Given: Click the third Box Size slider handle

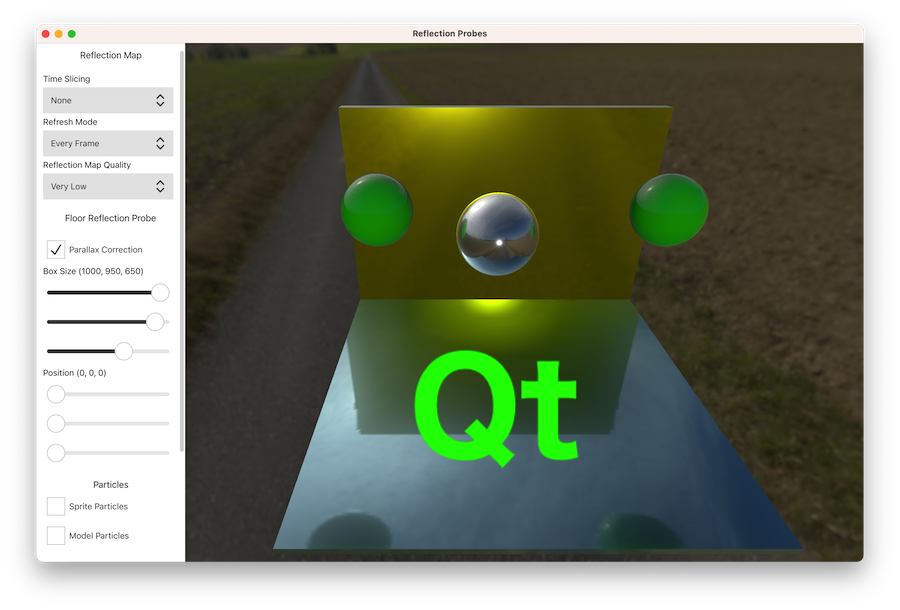Looking at the screenshot, I should [x=124, y=351].
